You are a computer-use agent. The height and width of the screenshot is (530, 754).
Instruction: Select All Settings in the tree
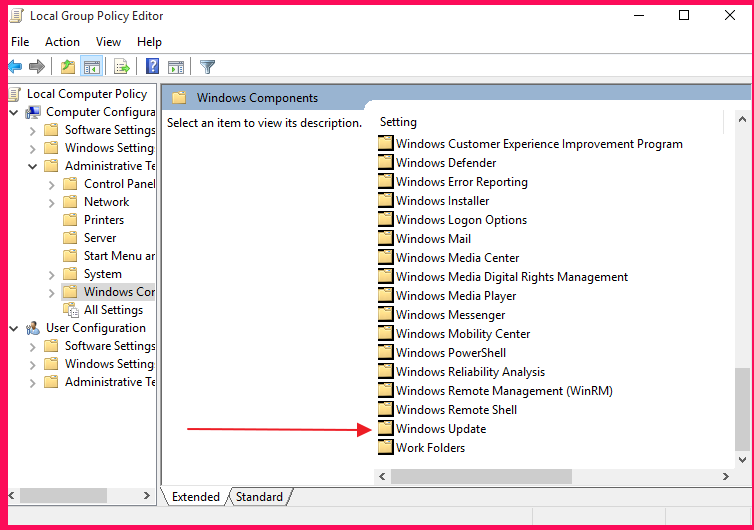pos(113,310)
